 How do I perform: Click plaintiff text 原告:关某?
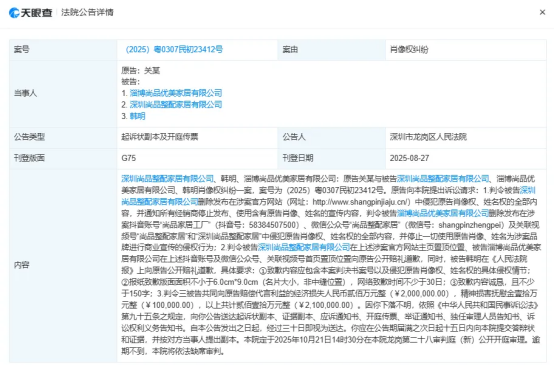[x=141, y=70]
